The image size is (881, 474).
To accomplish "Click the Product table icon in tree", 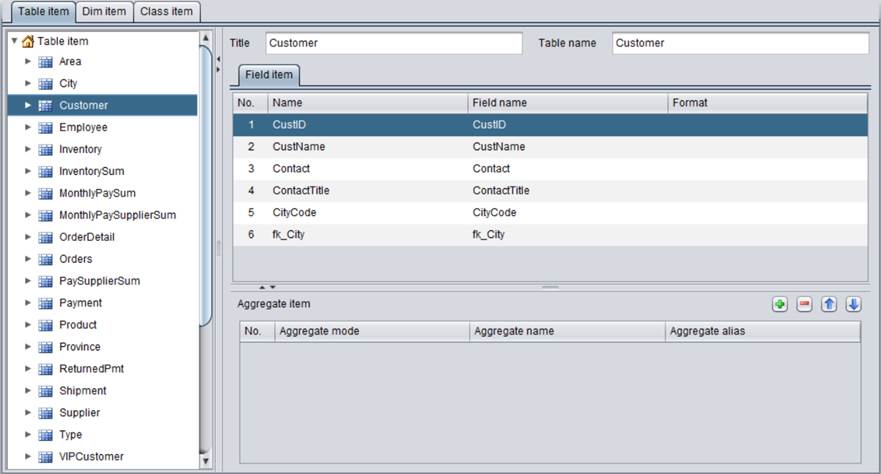I will (x=45, y=325).
